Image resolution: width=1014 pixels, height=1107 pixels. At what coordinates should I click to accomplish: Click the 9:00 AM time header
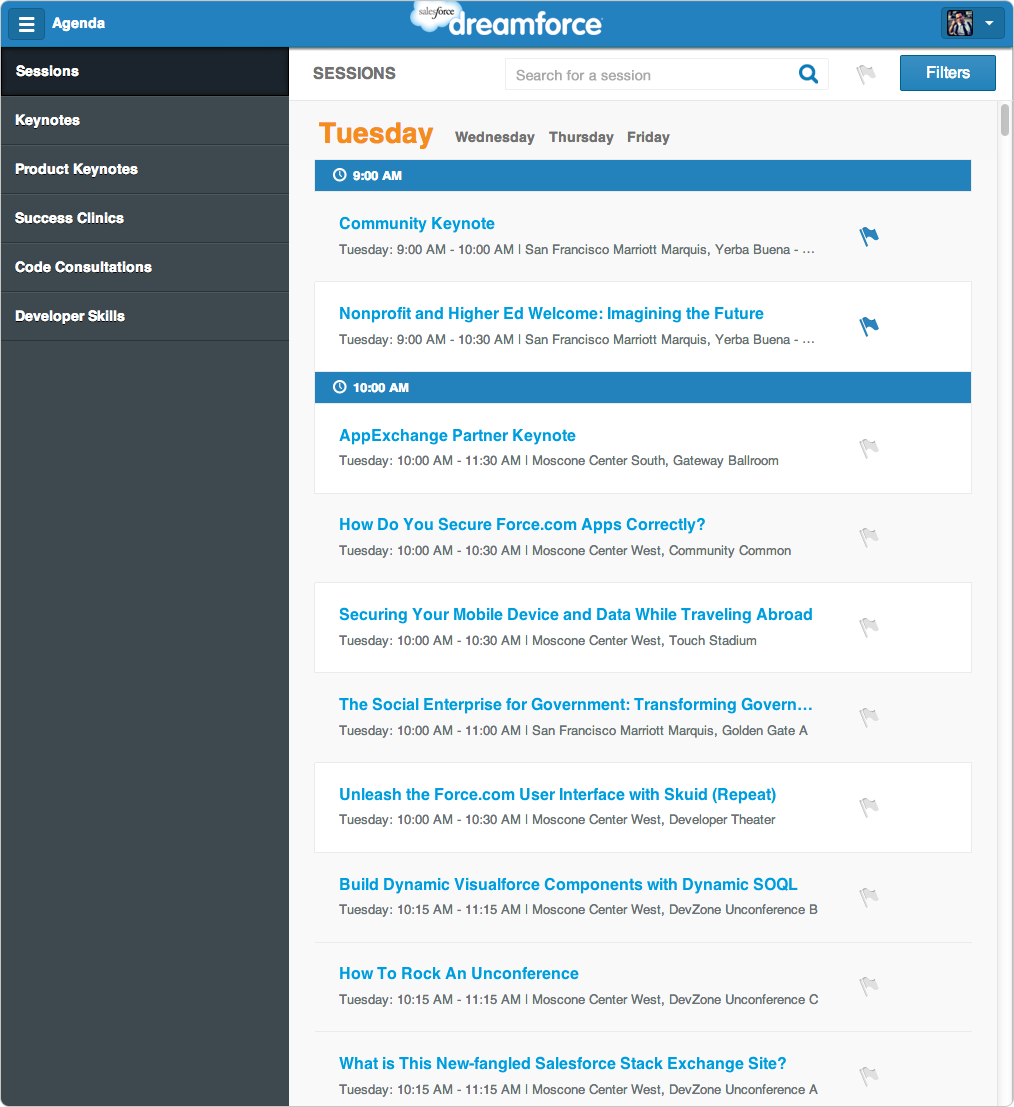pyautogui.click(x=643, y=176)
